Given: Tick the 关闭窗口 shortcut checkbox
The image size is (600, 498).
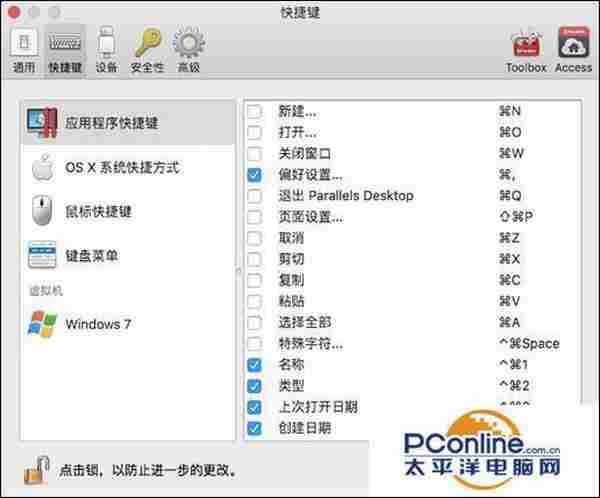Looking at the screenshot, I should coord(254,154).
